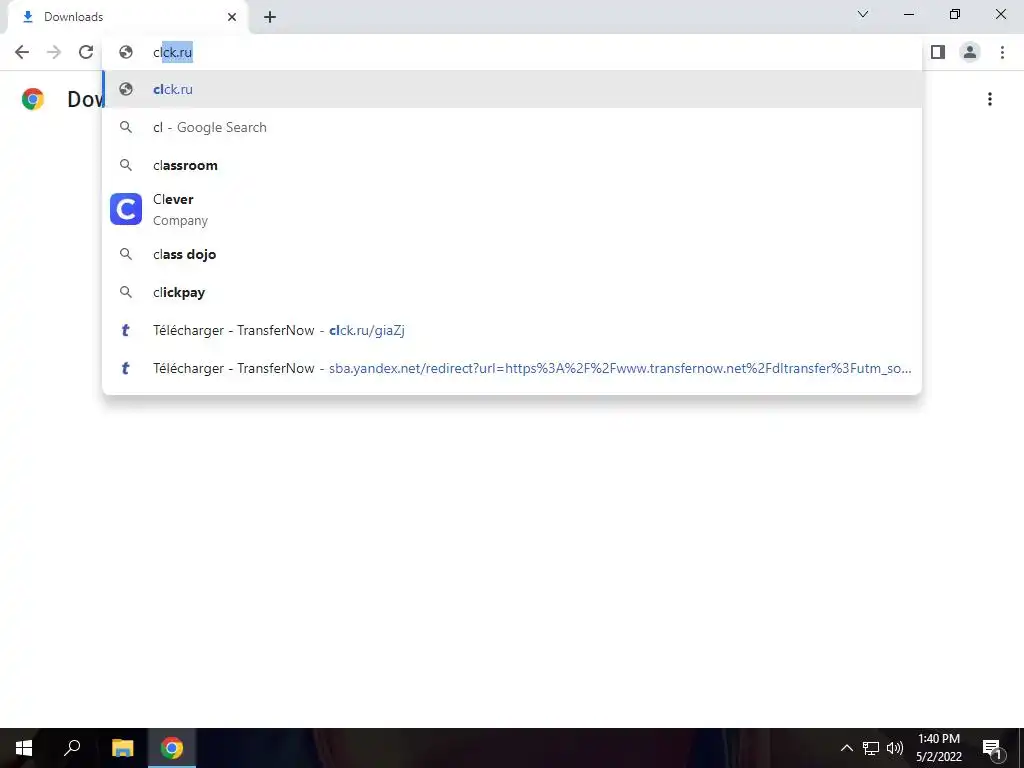Image resolution: width=1024 pixels, height=768 pixels.
Task: Open the volume tray icon
Action: (895, 748)
